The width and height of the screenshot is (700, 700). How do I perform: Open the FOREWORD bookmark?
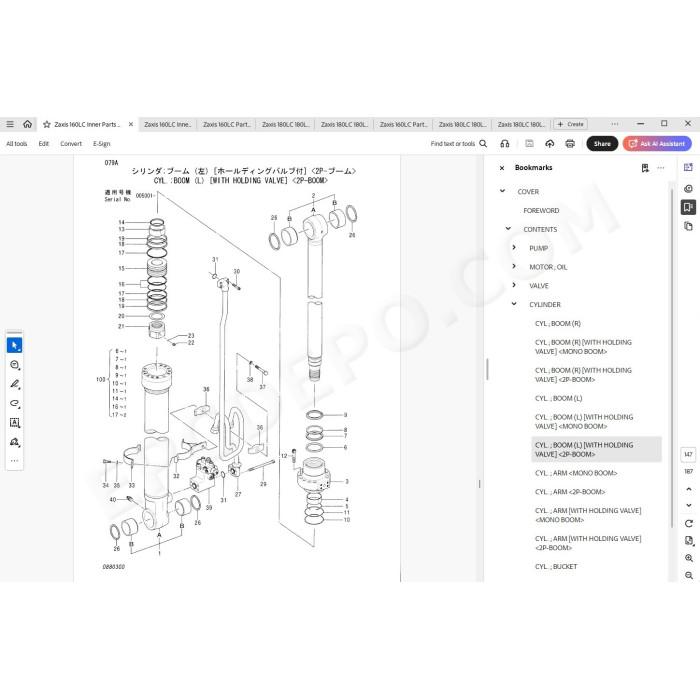point(541,211)
